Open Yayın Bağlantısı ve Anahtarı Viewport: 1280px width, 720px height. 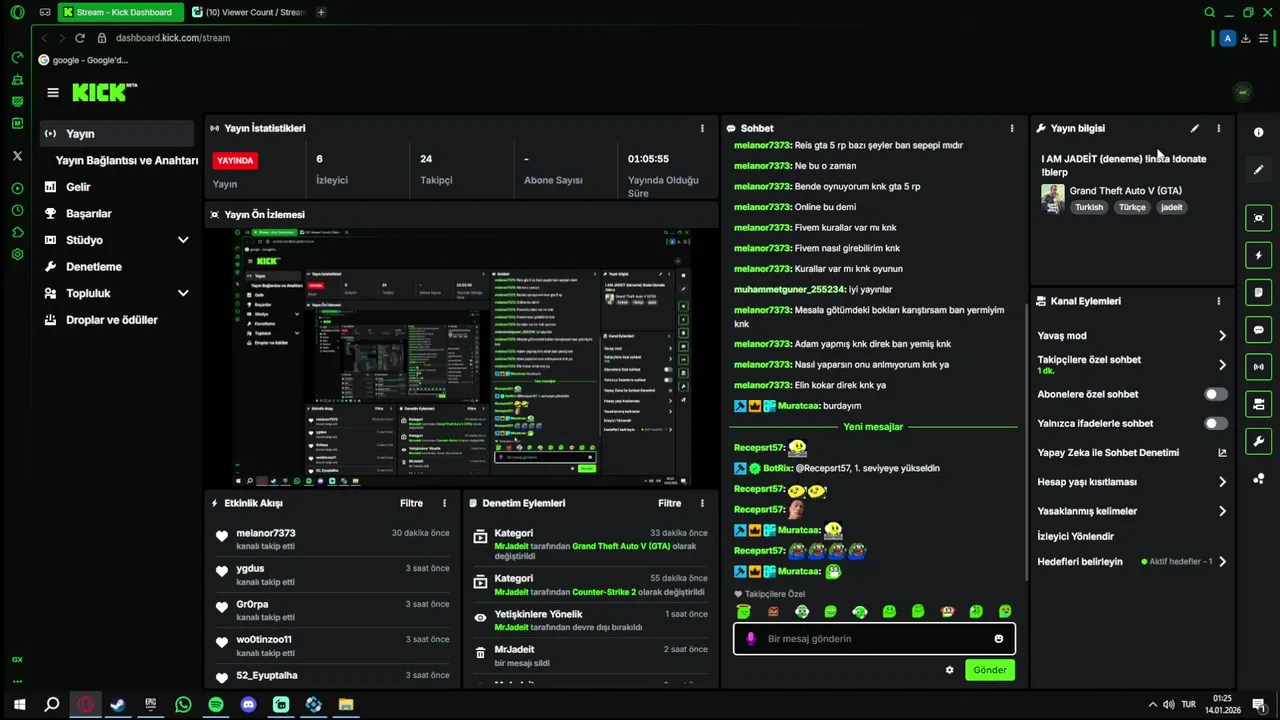pyautogui.click(x=126, y=160)
